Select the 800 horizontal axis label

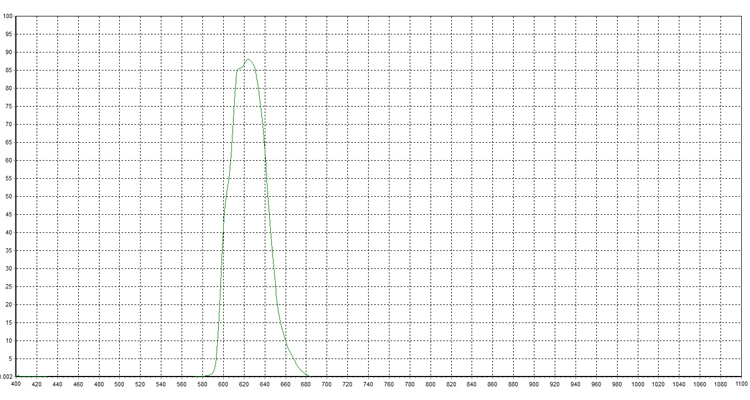pos(430,384)
